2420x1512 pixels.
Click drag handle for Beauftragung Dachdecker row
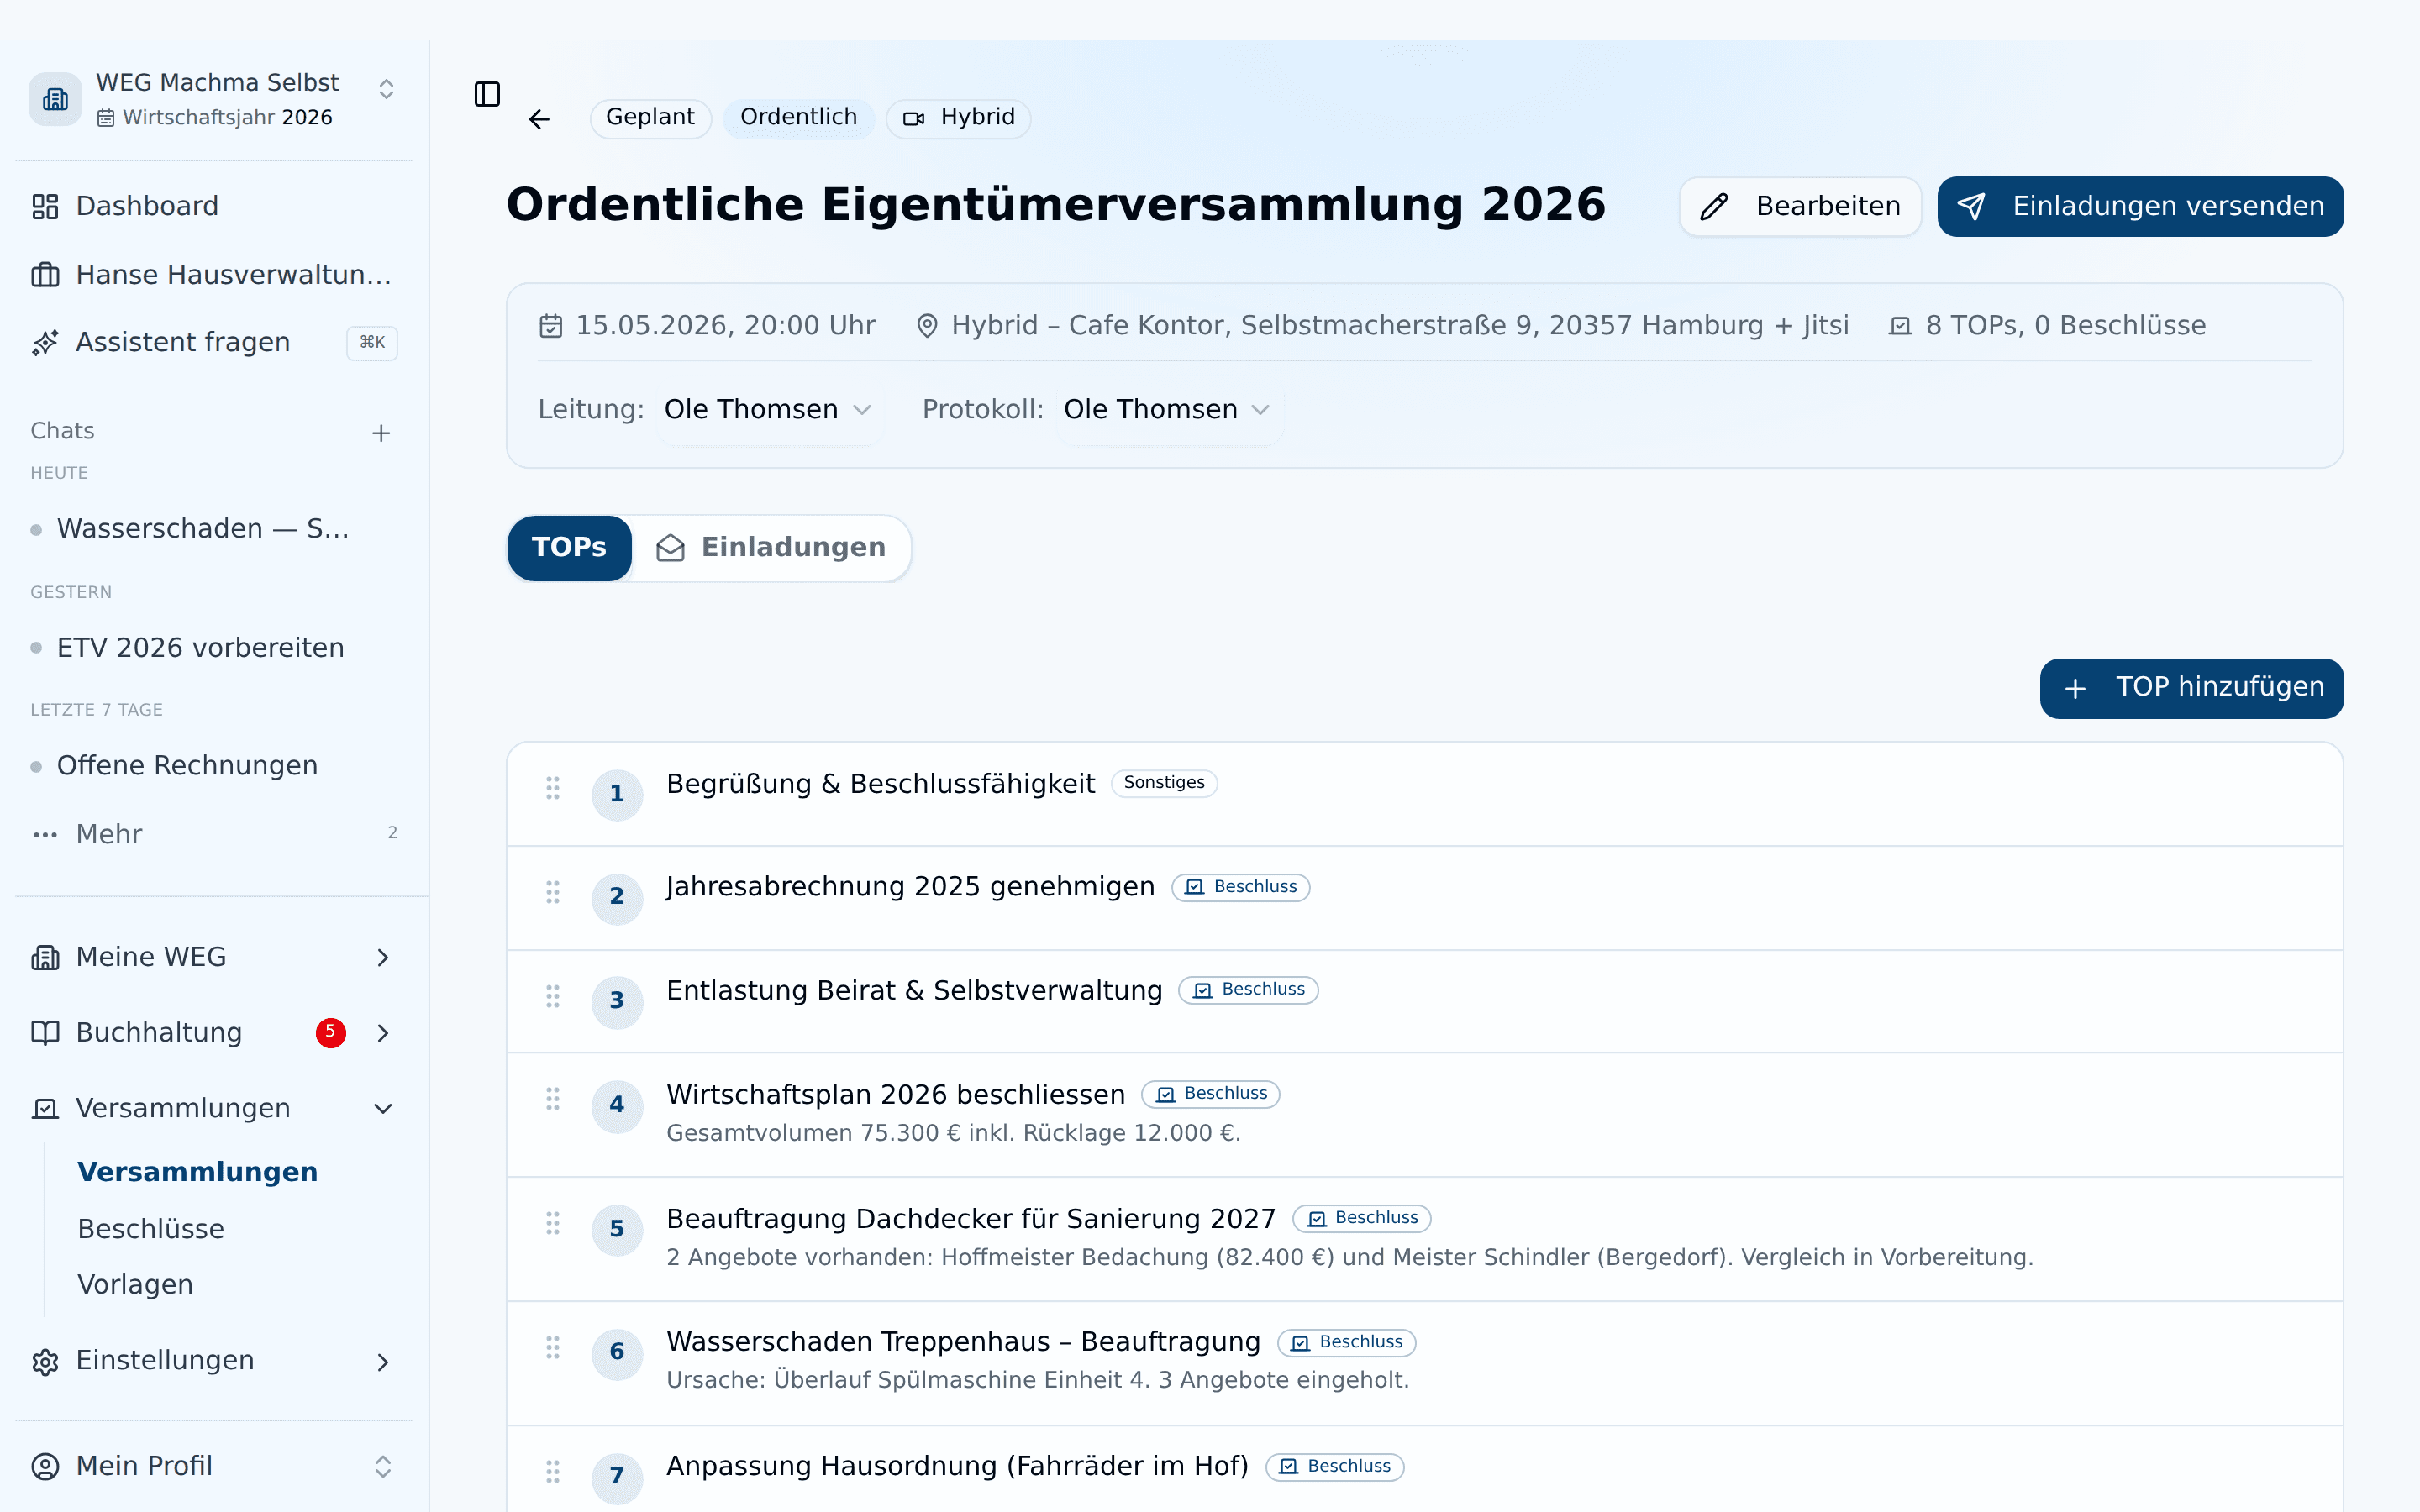553,1223
